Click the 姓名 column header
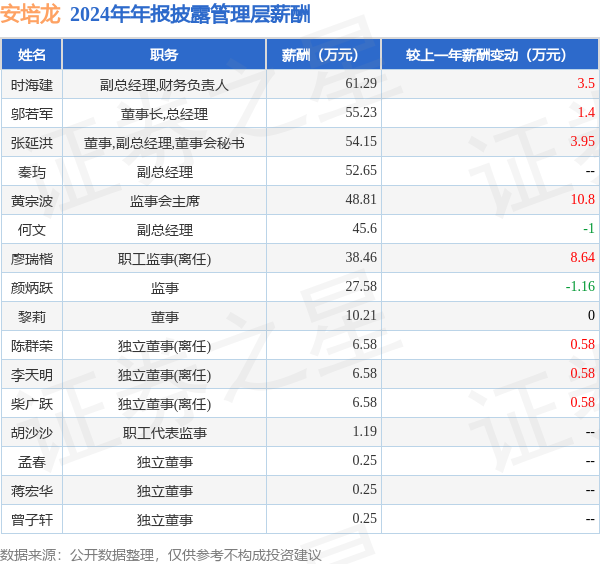The height and width of the screenshot is (564, 600). 31,55
